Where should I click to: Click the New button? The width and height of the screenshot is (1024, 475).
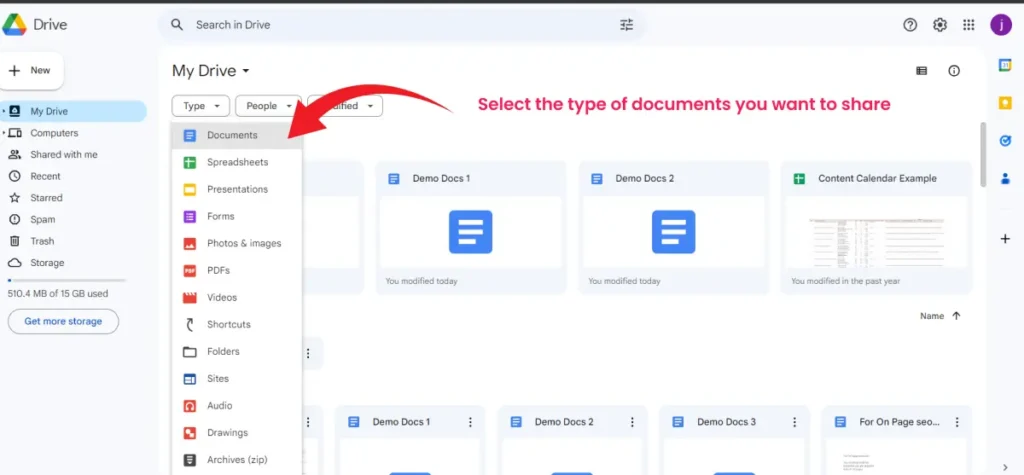31,71
